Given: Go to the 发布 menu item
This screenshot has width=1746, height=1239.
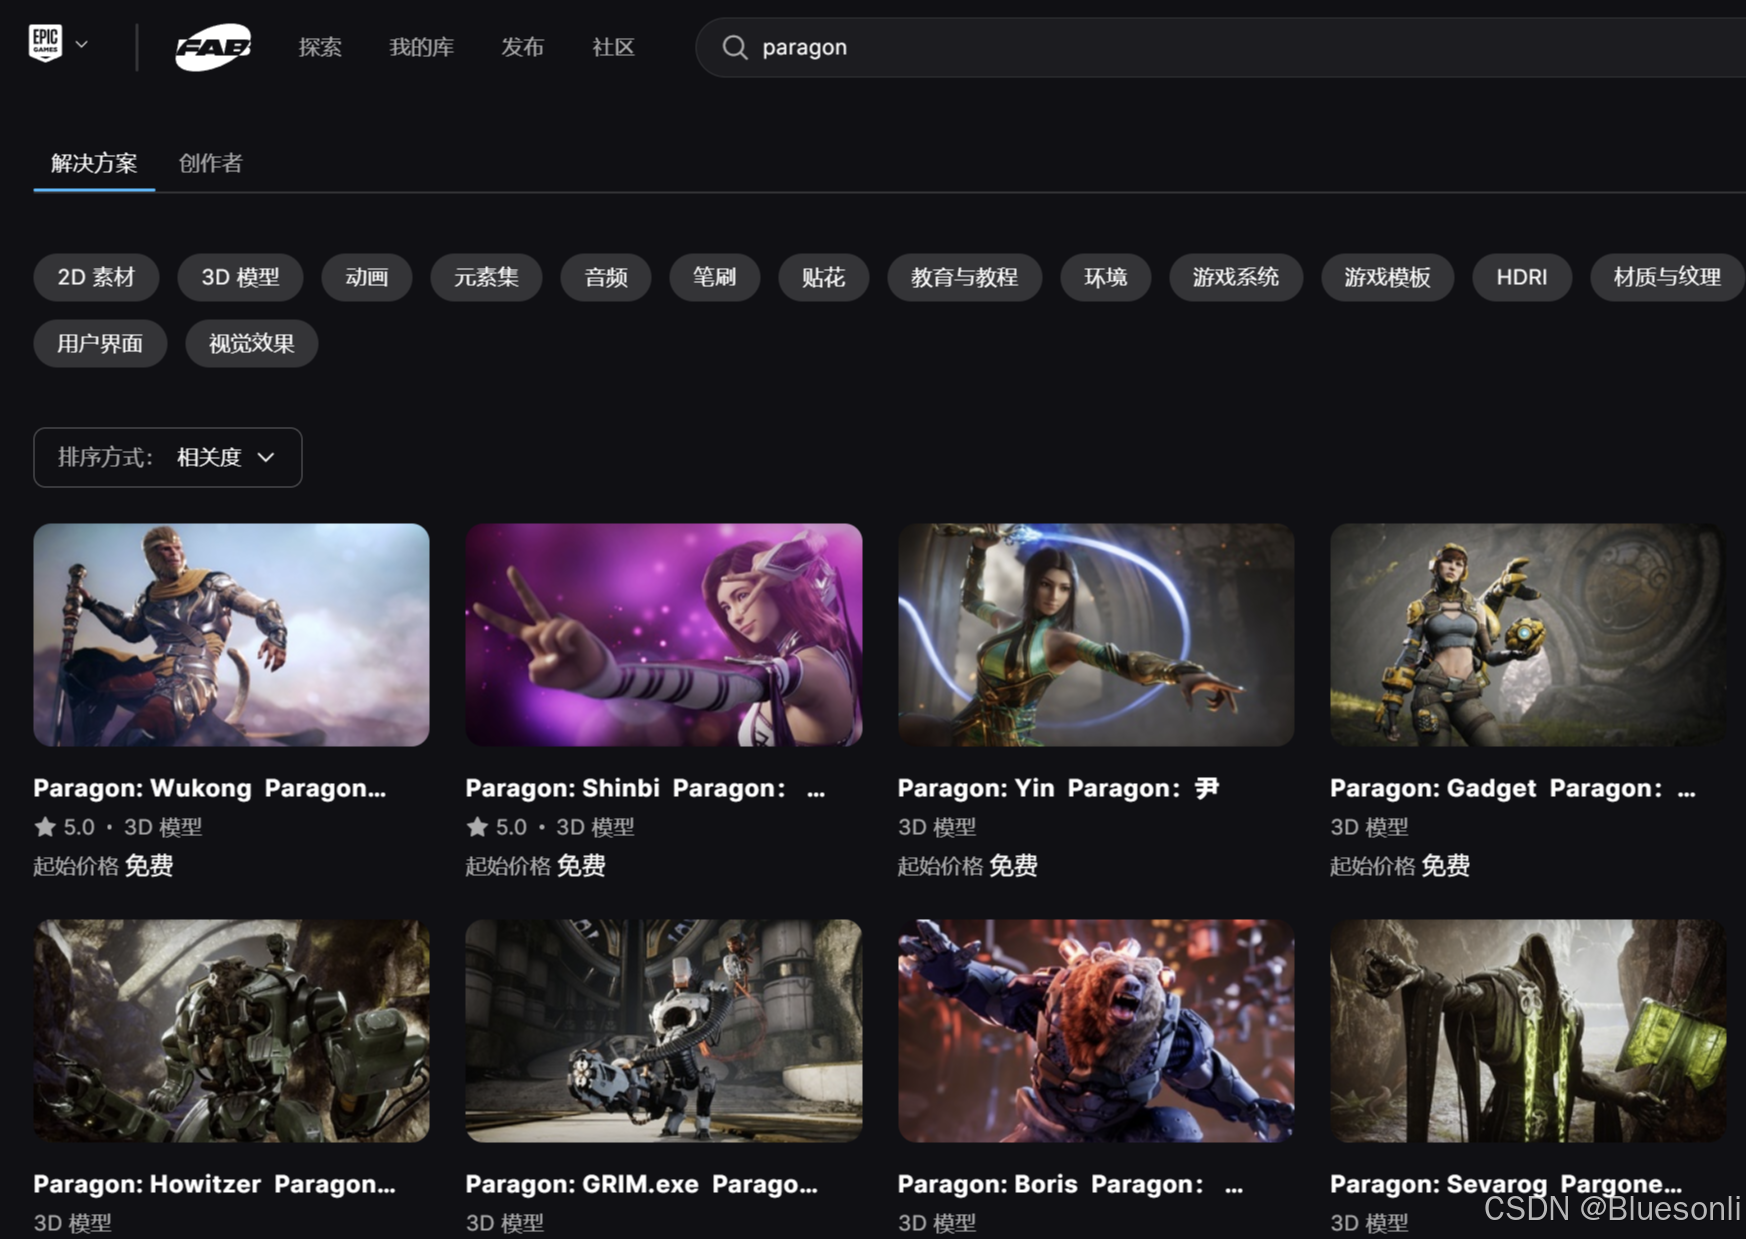Looking at the screenshot, I should [x=522, y=47].
